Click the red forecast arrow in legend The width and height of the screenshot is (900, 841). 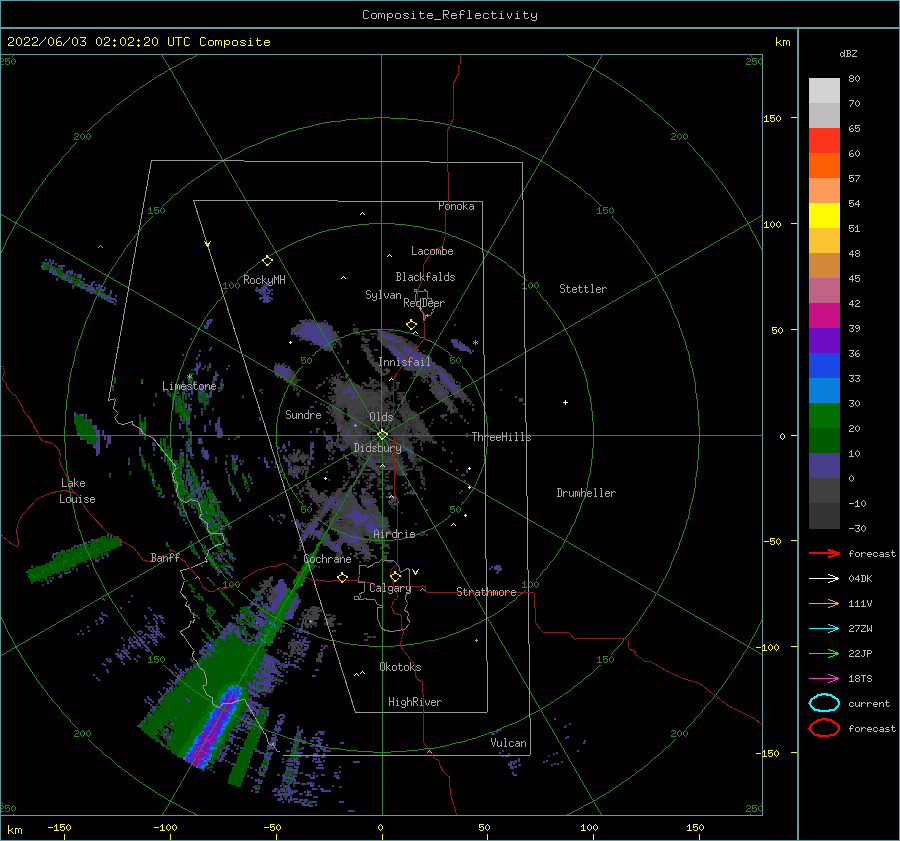[x=824, y=553]
